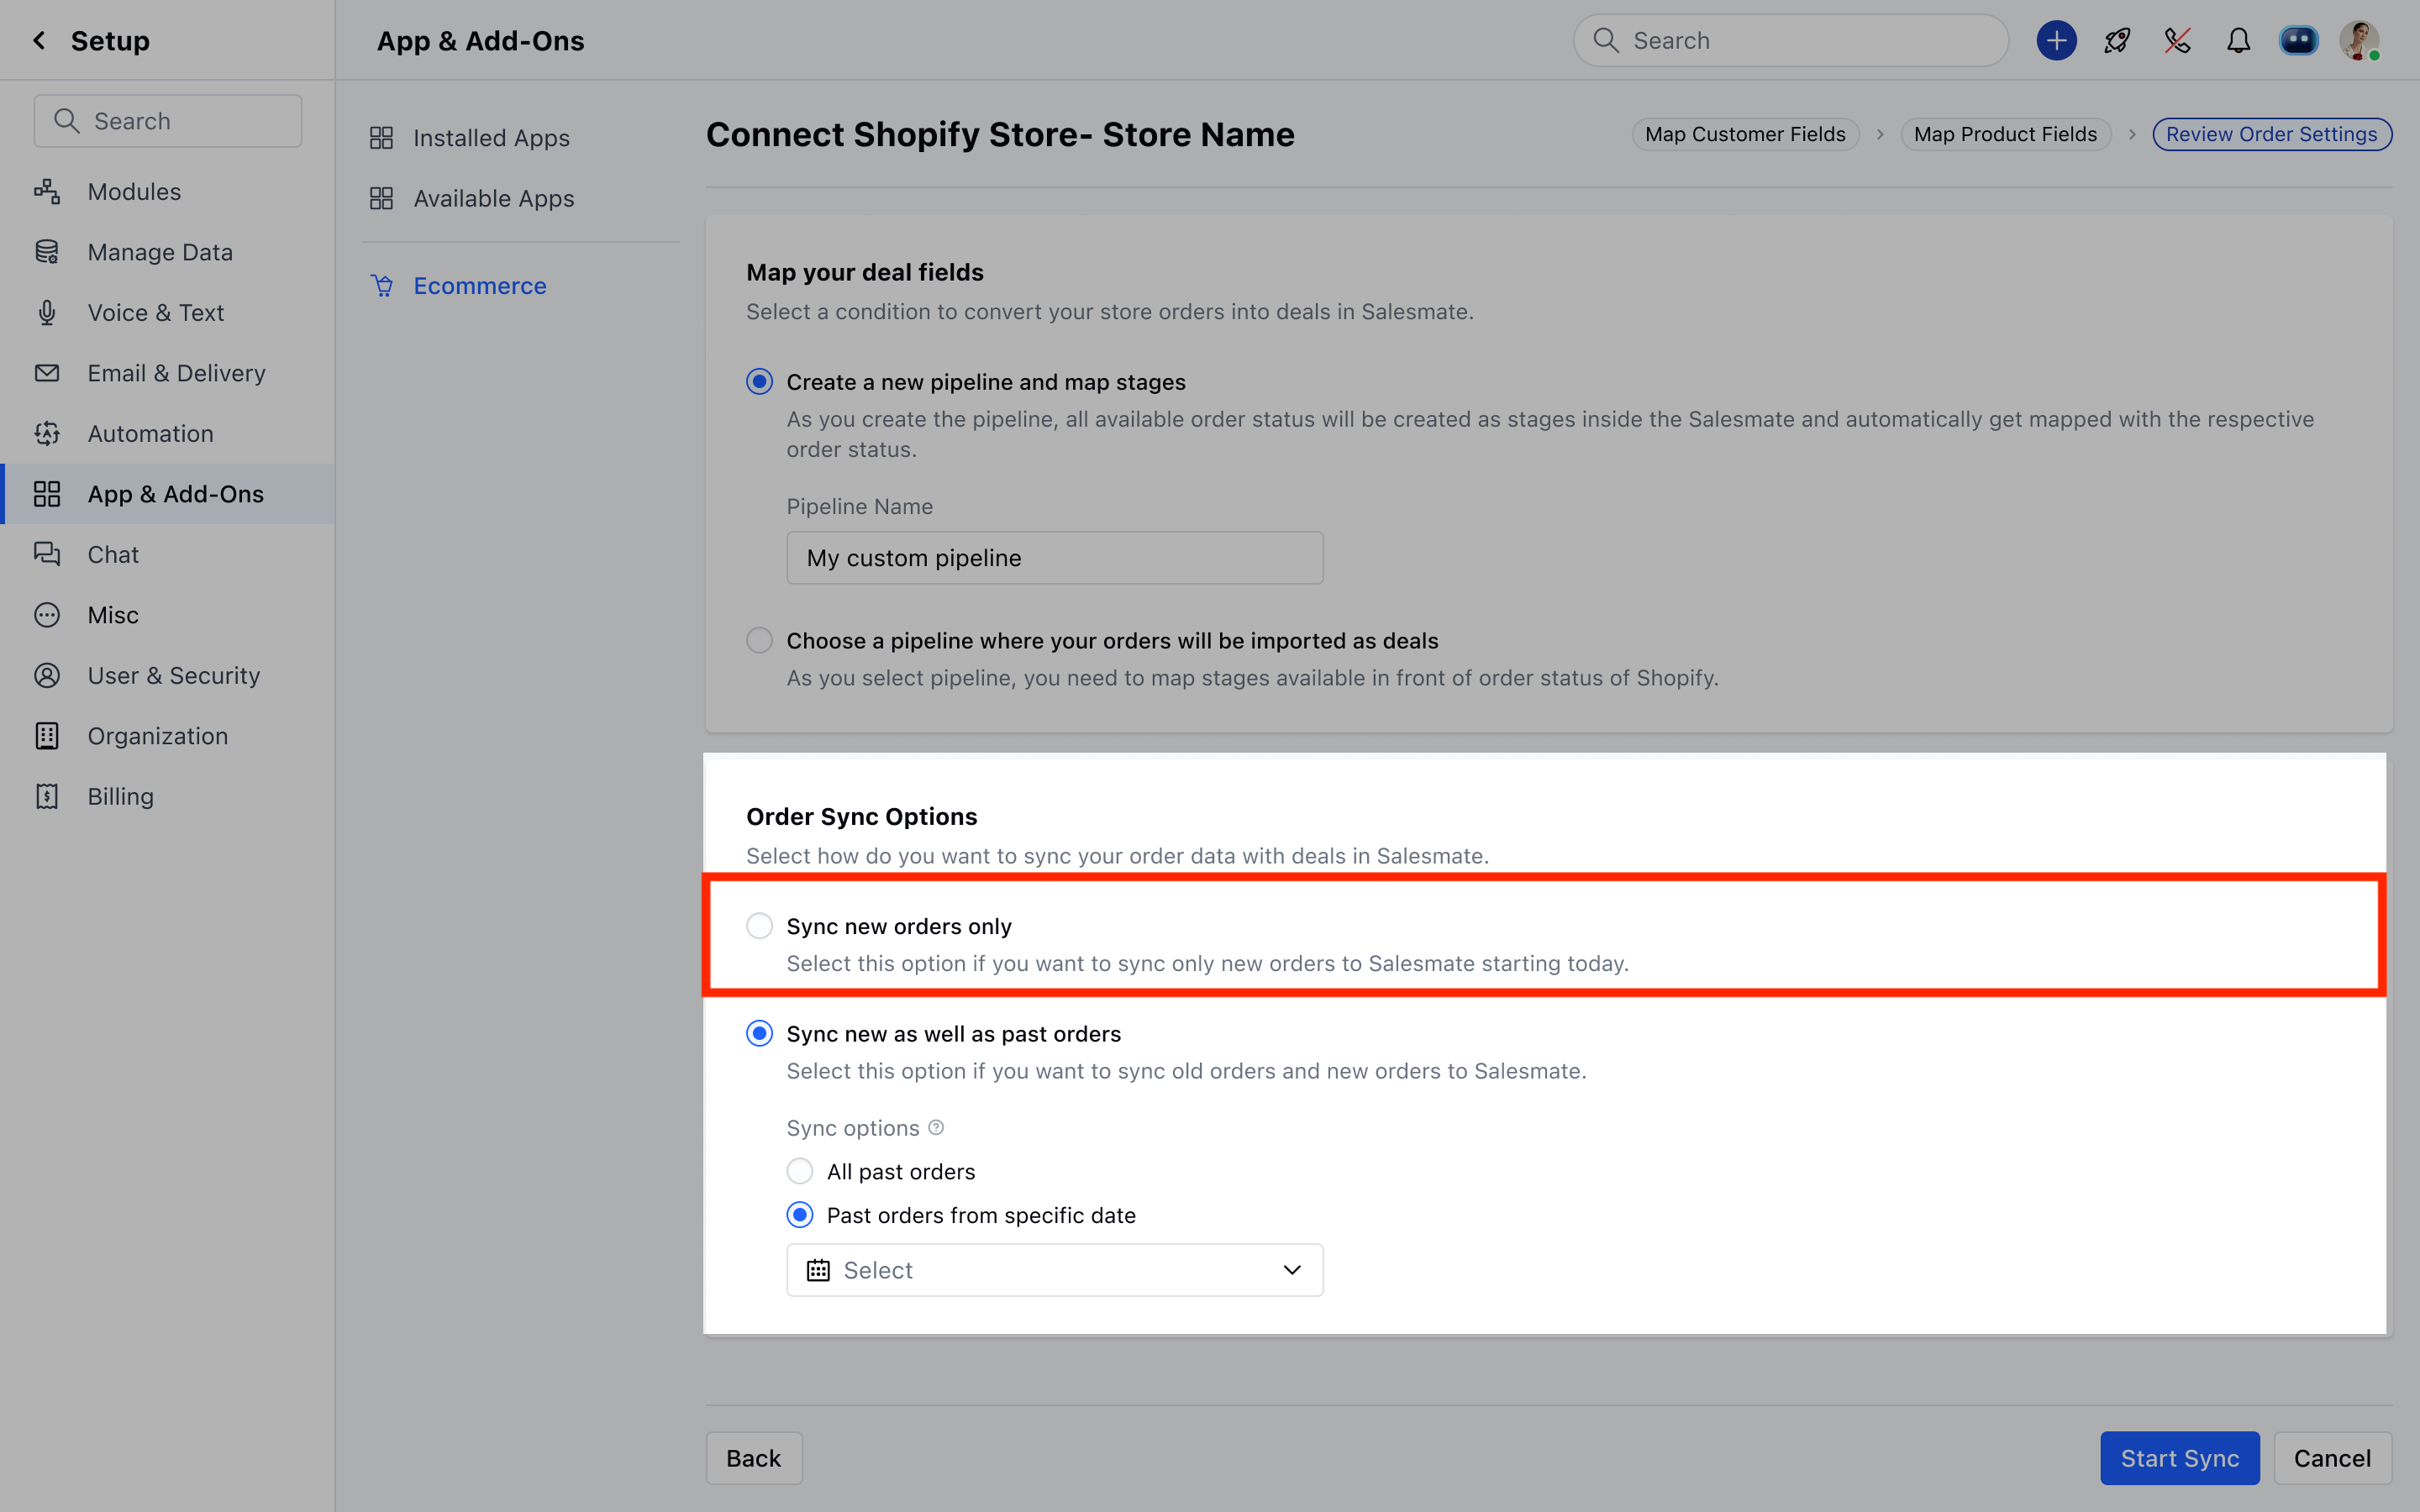
Task: Select All past orders option
Action: [799, 1171]
